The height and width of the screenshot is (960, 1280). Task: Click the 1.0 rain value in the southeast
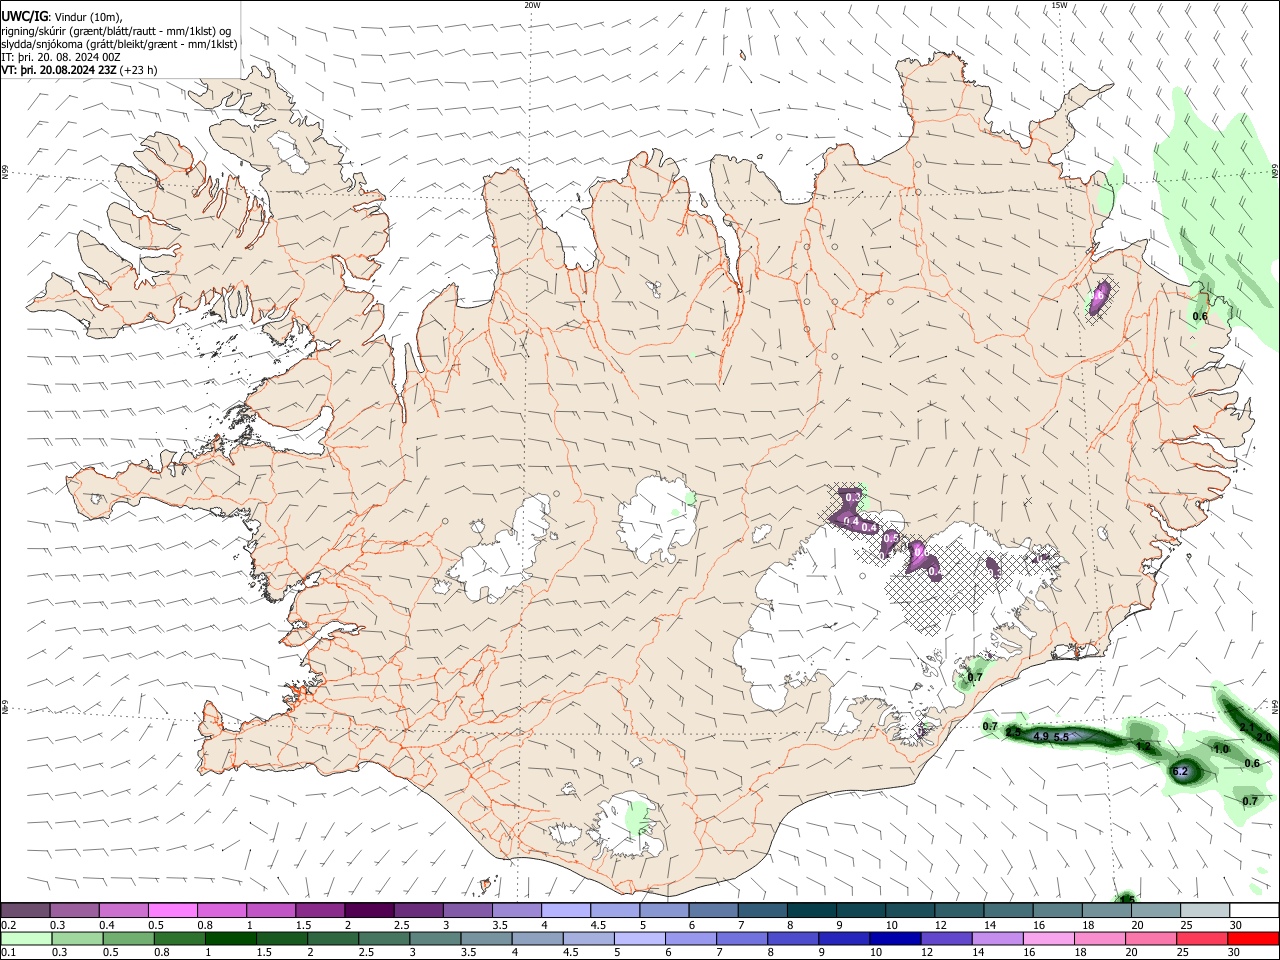[x=1221, y=749]
